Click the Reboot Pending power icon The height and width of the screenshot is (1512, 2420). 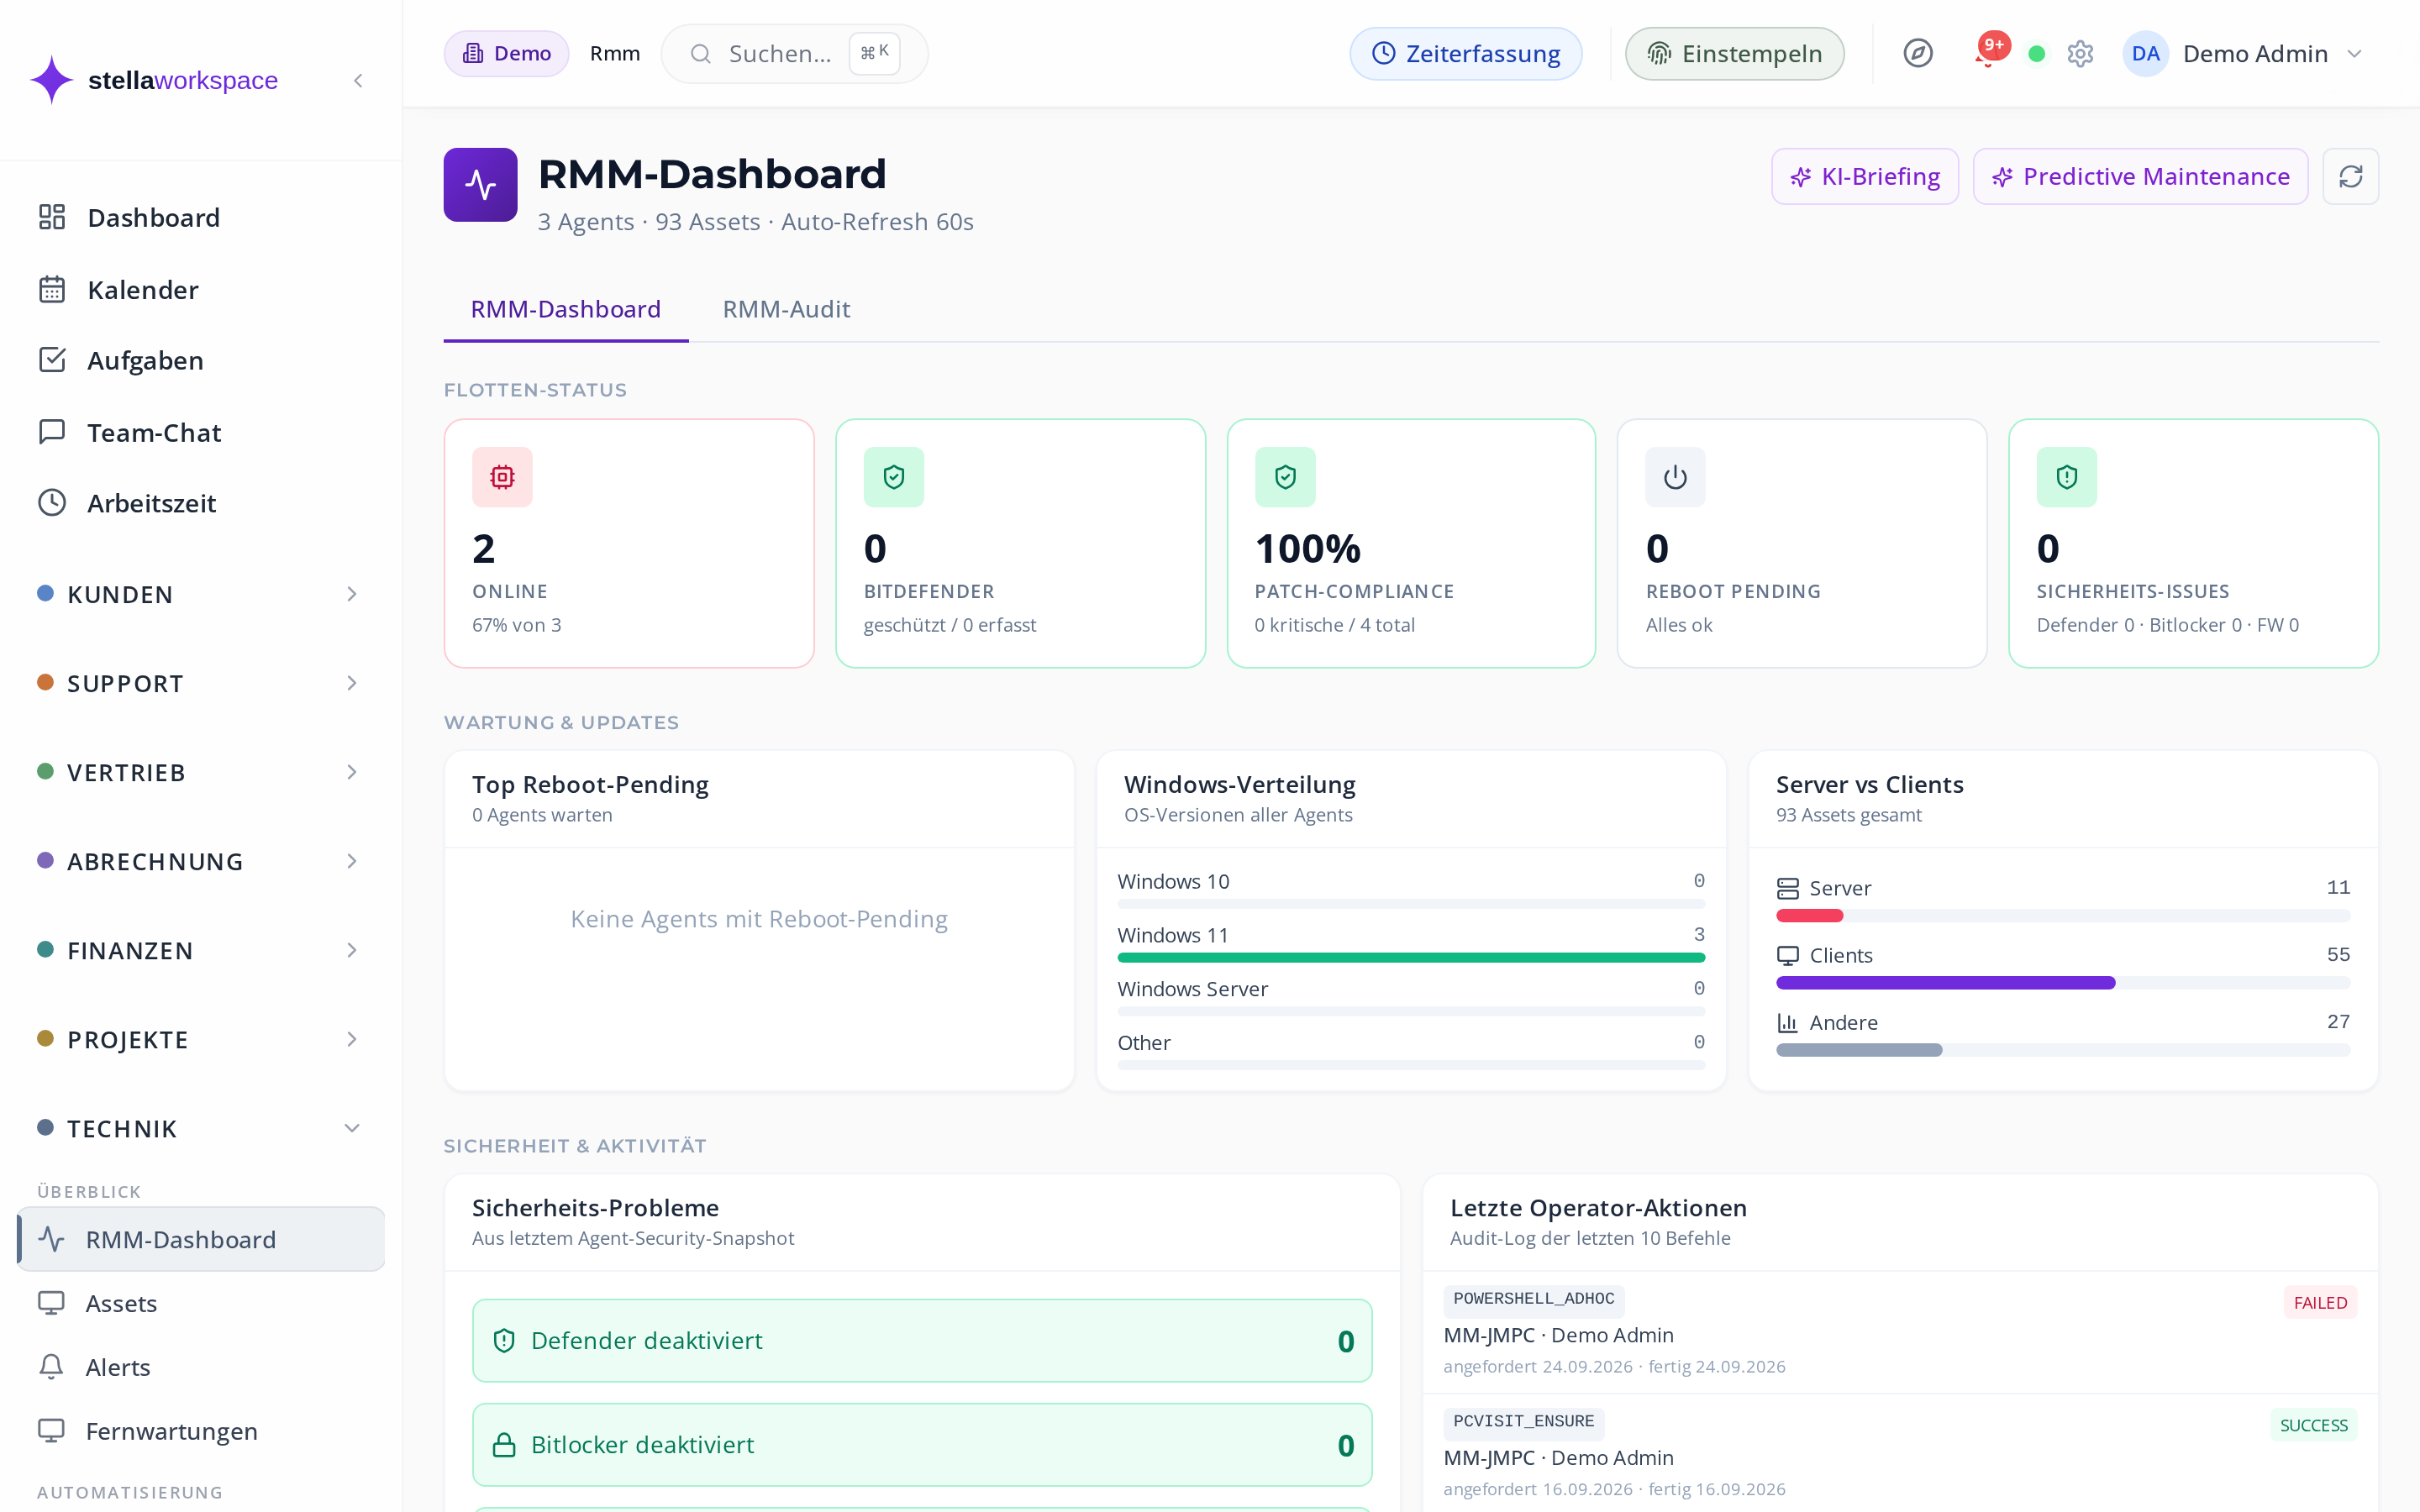click(1676, 477)
